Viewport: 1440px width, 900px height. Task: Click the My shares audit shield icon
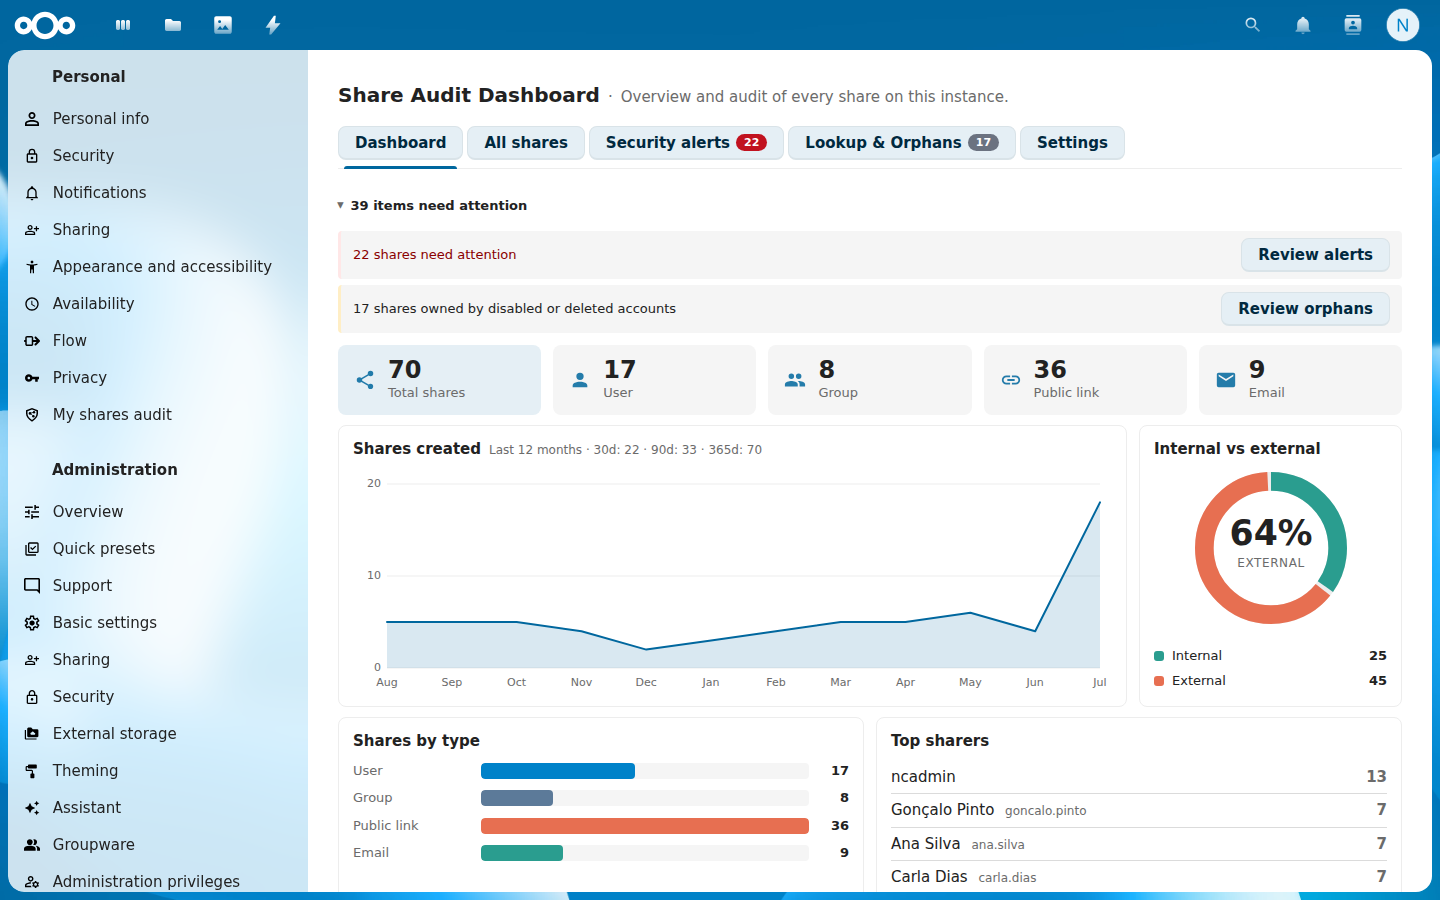(x=32, y=415)
